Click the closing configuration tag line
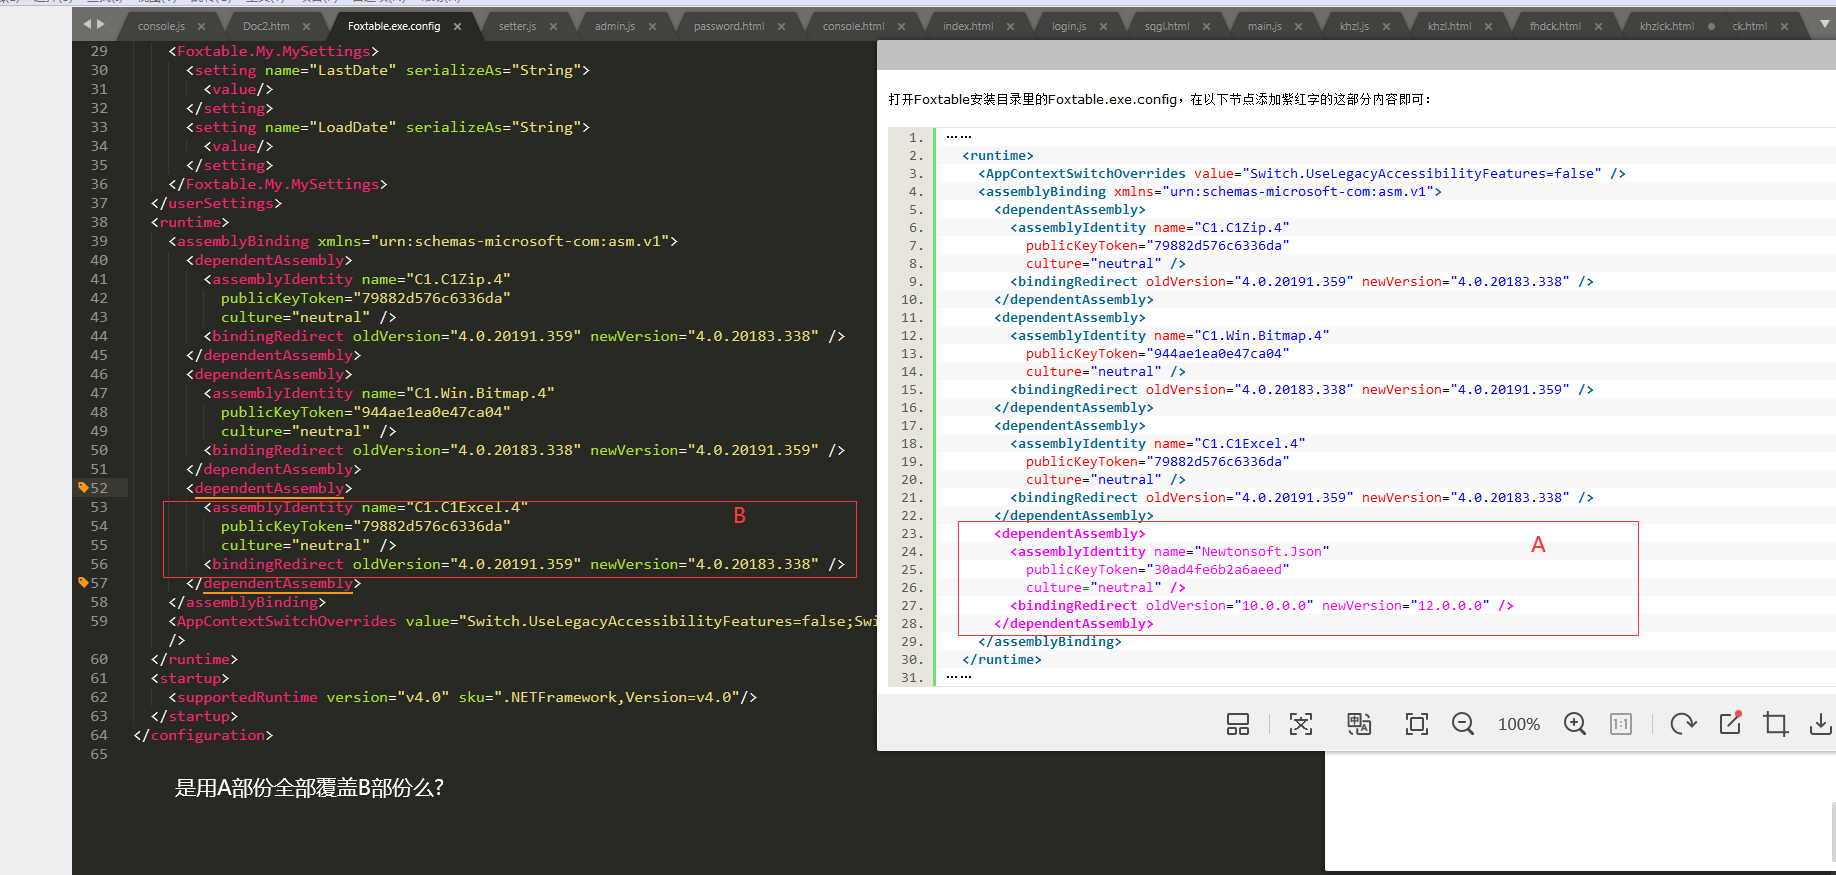Viewport: 1836px width, 875px height. 203,735
